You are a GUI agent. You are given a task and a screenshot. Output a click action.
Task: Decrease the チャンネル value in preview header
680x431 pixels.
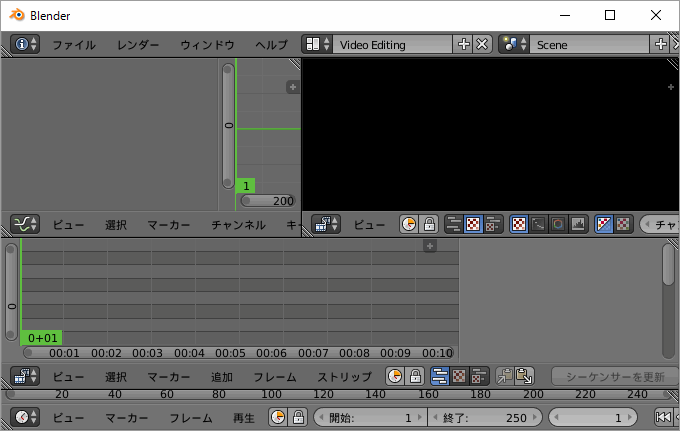(647, 225)
